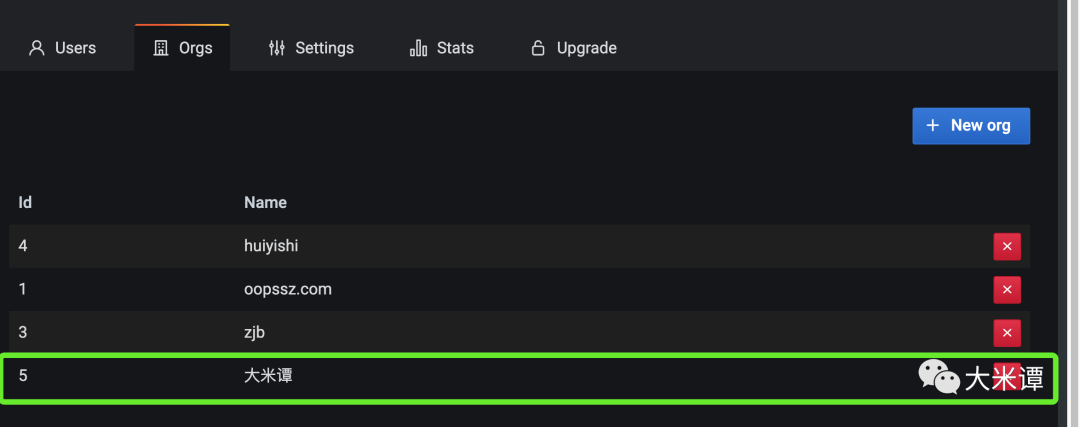Go to the Stats tab
This screenshot has width=1080, height=427.
(x=442, y=48)
